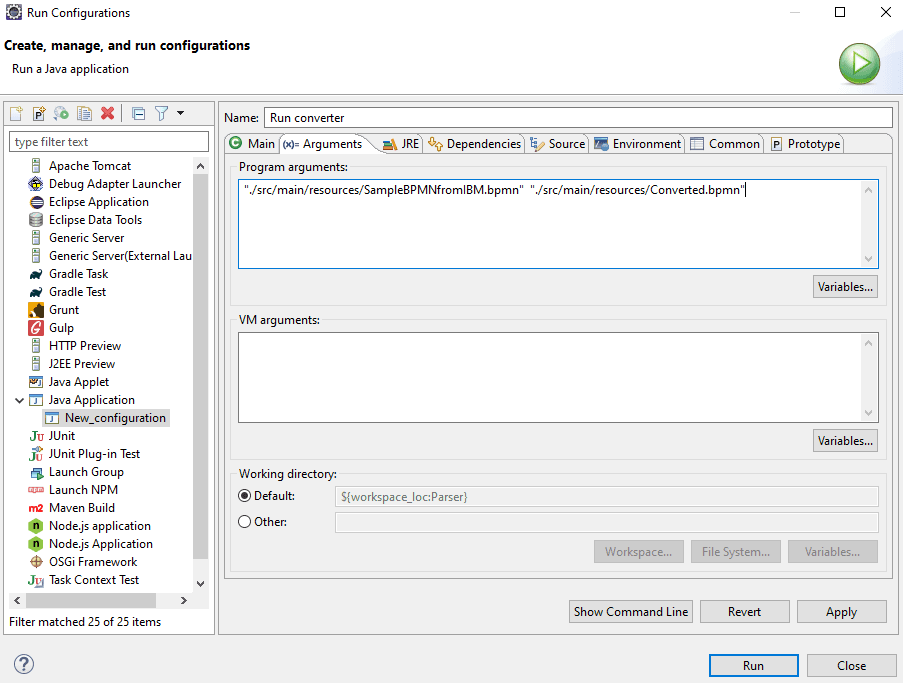Open filter dropdown arrow in toolbar
Image resolution: width=903 pixels, height=683 pixels.
(x=180, y=113)
